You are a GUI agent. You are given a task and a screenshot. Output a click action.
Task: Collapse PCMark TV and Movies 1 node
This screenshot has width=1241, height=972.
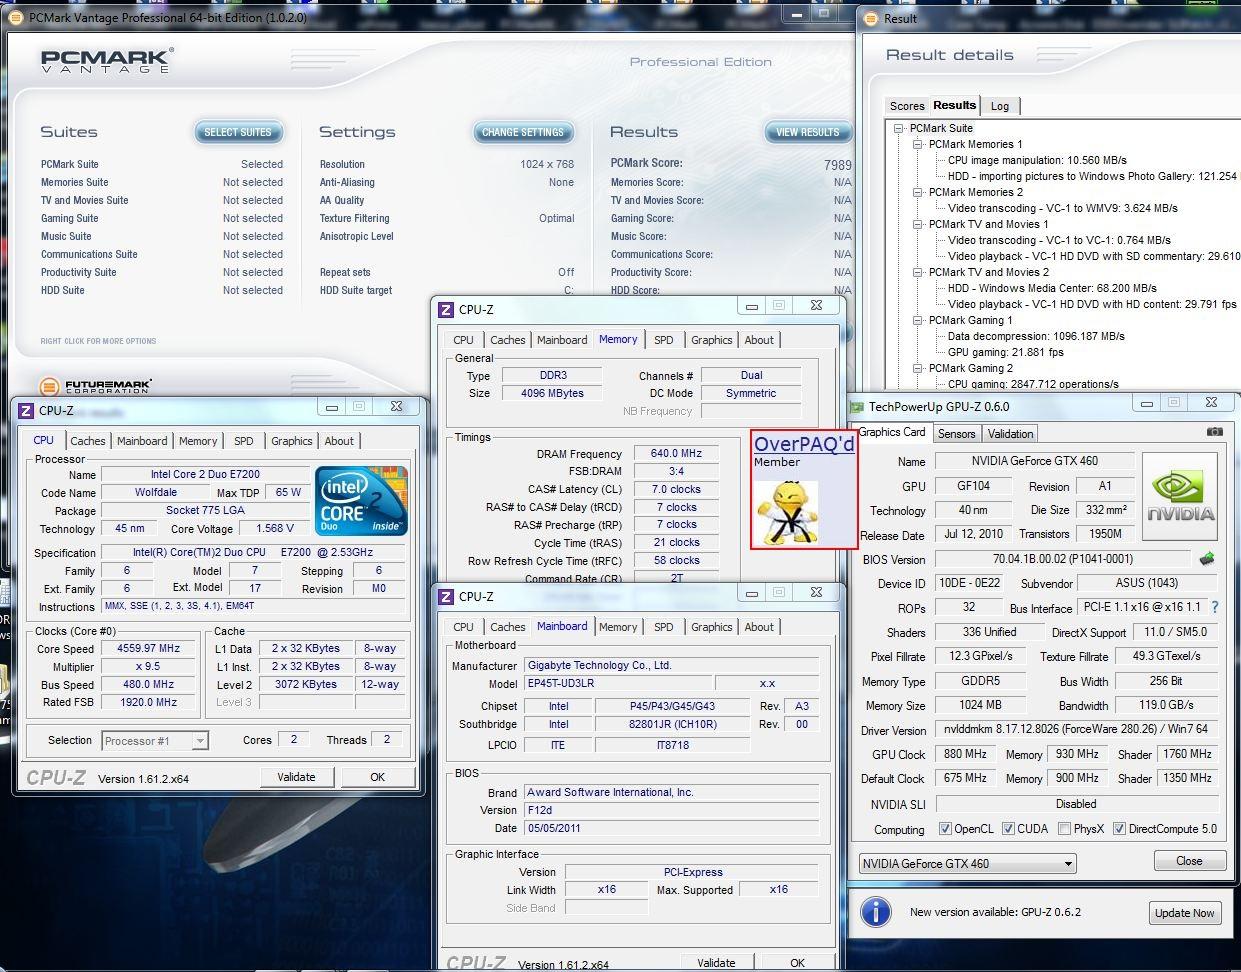point(918,224)
